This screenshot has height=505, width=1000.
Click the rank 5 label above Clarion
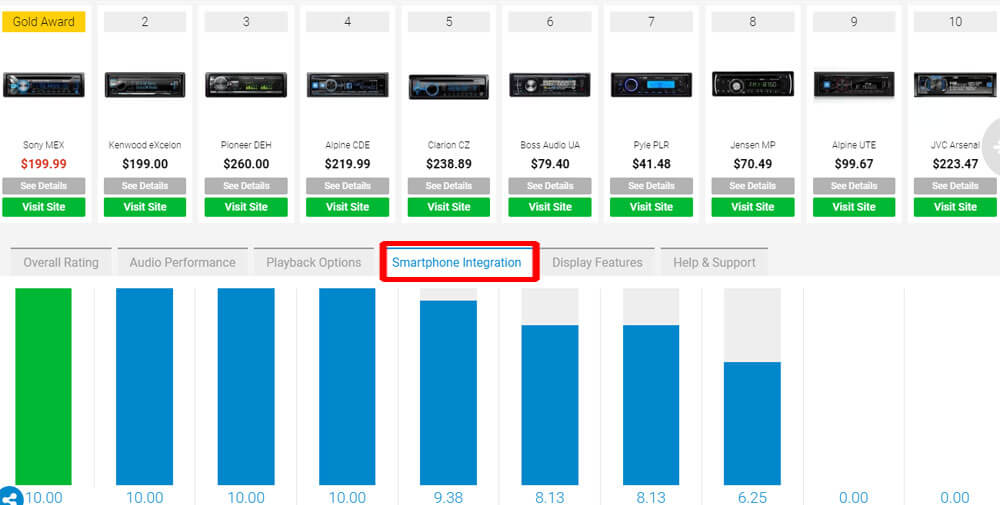(449, 22)
